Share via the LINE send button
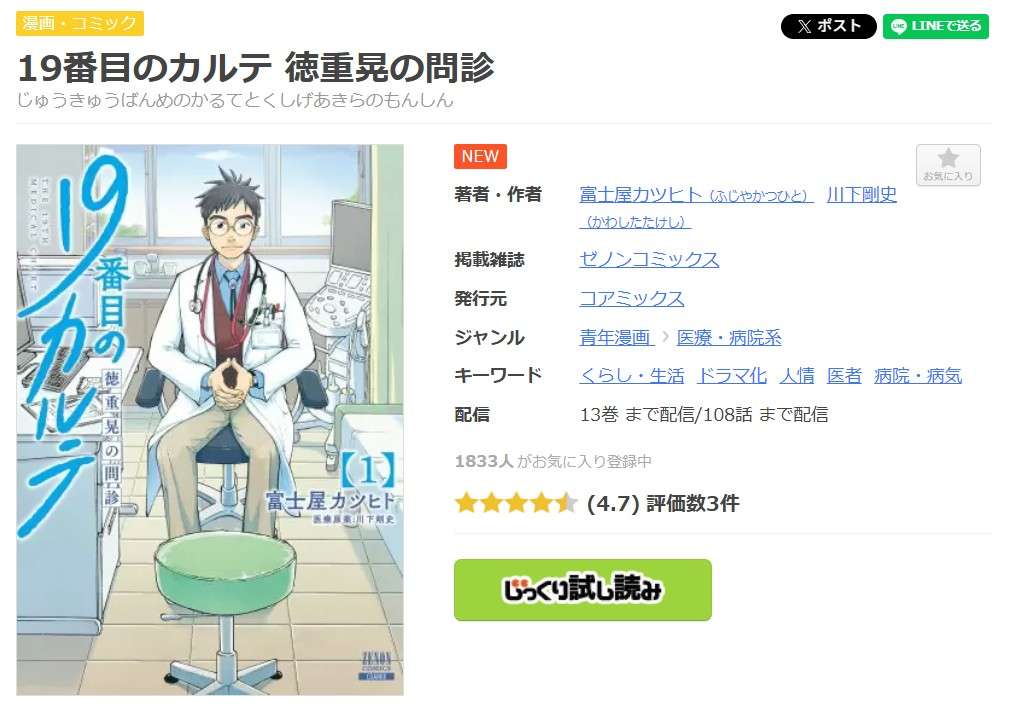 [935, 26]
